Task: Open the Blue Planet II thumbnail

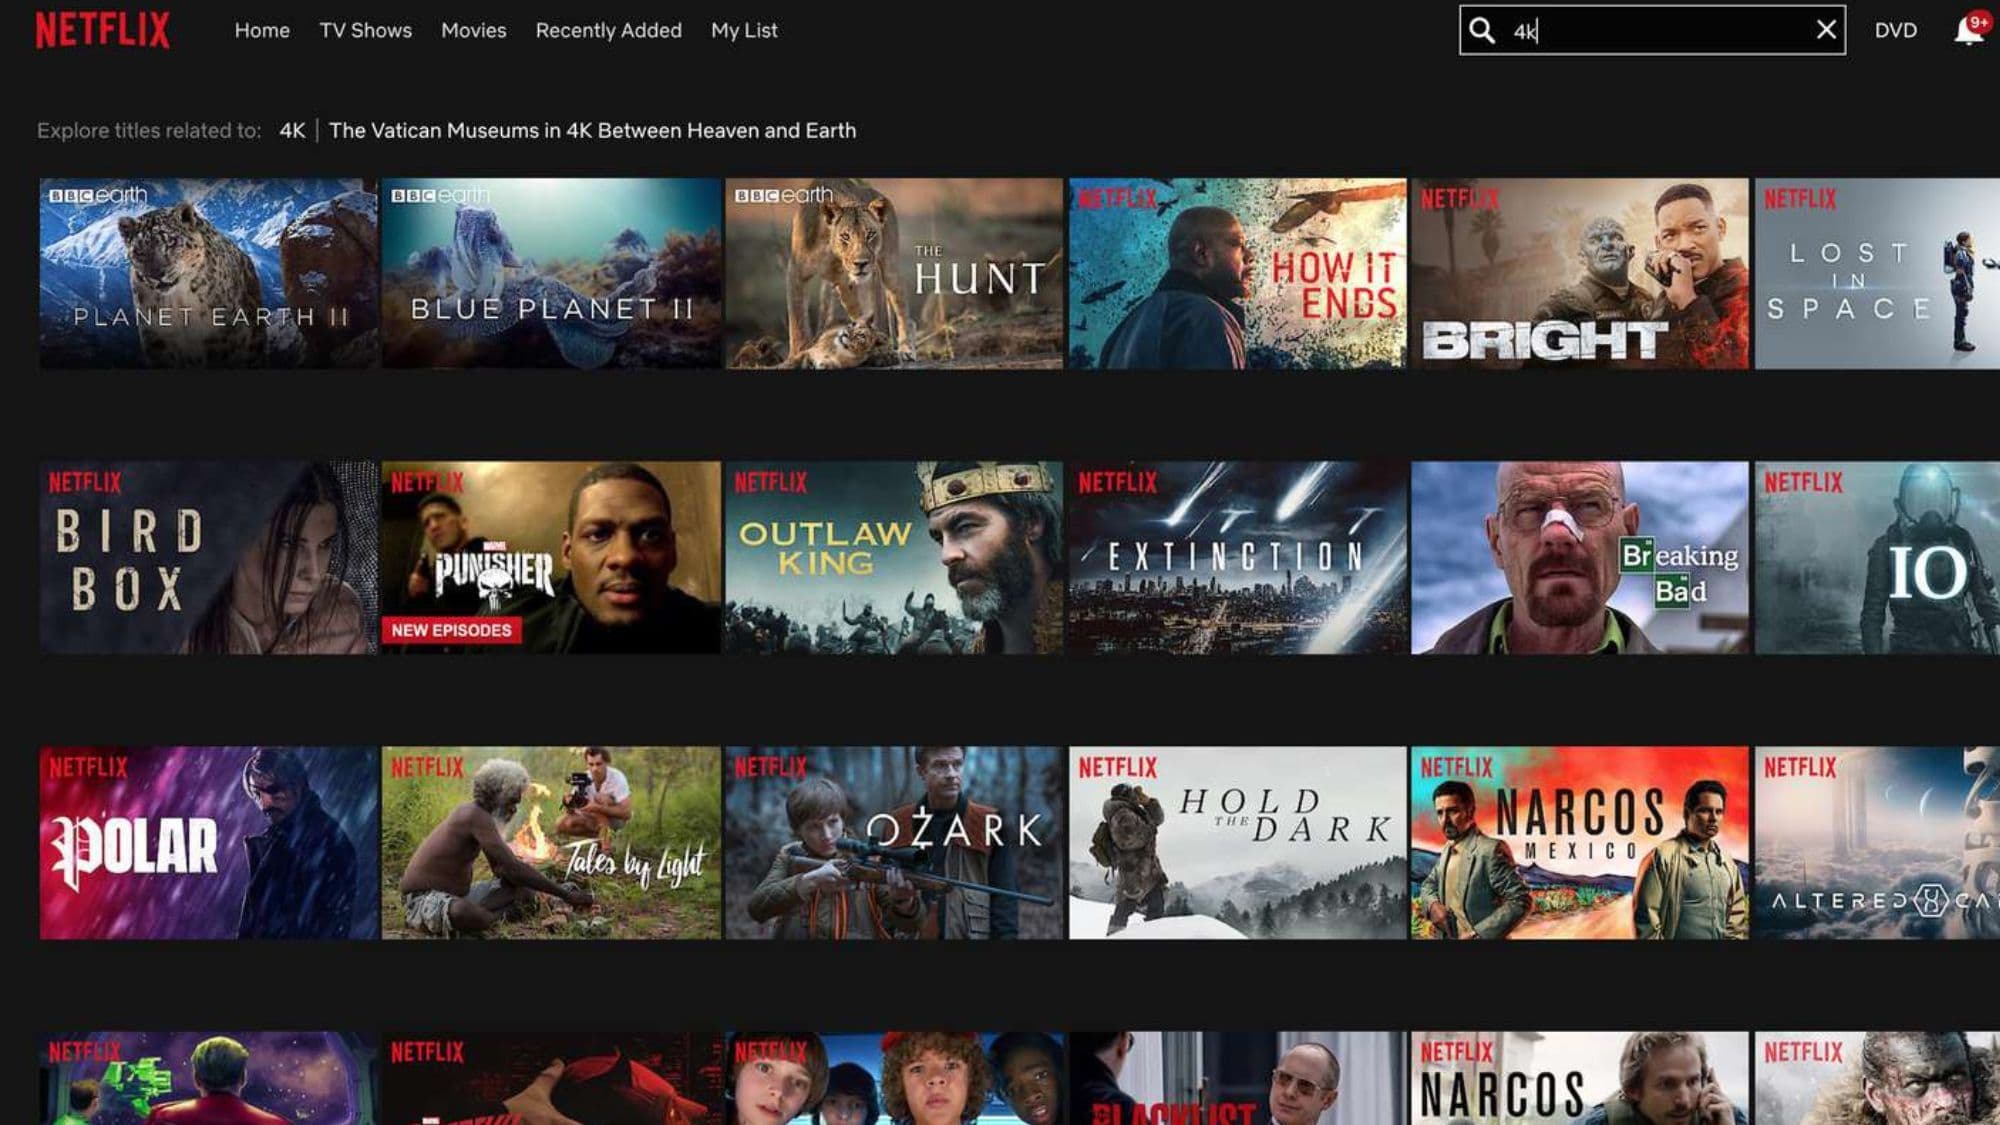Action: 551,273
